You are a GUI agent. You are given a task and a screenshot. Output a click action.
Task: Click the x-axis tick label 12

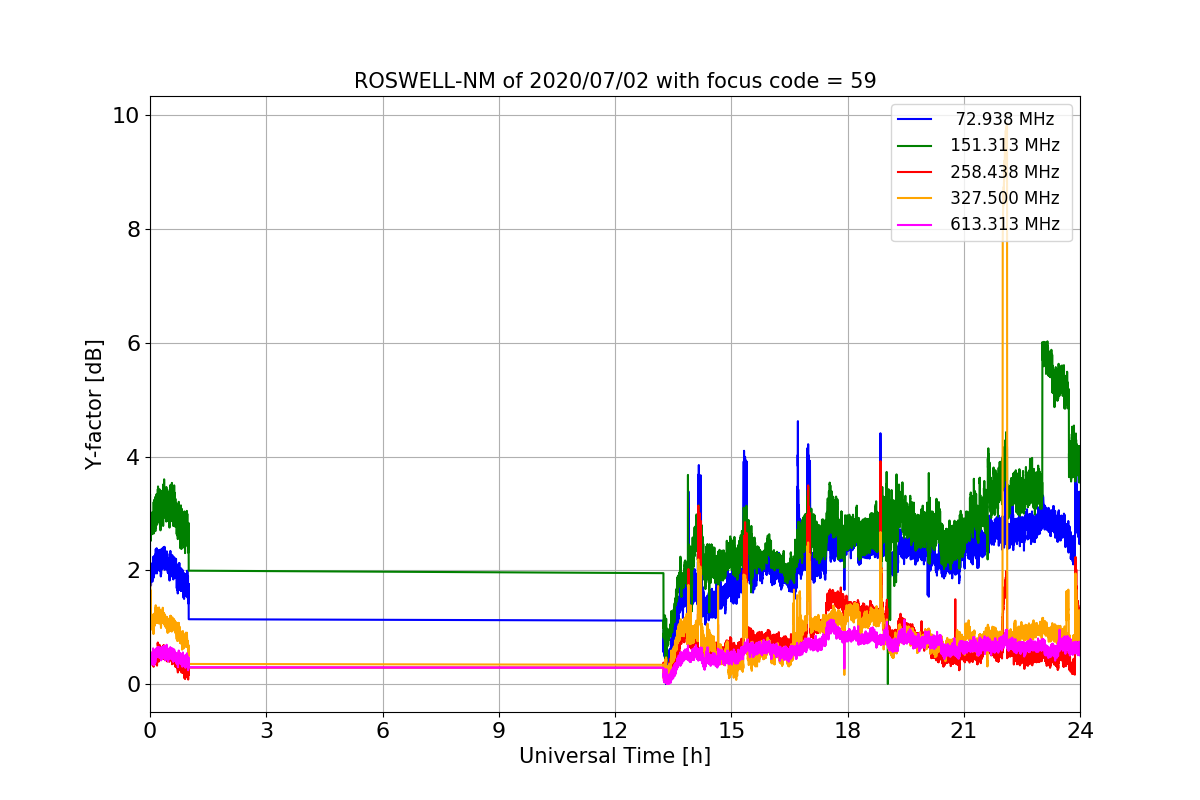(x=615, y=730)
